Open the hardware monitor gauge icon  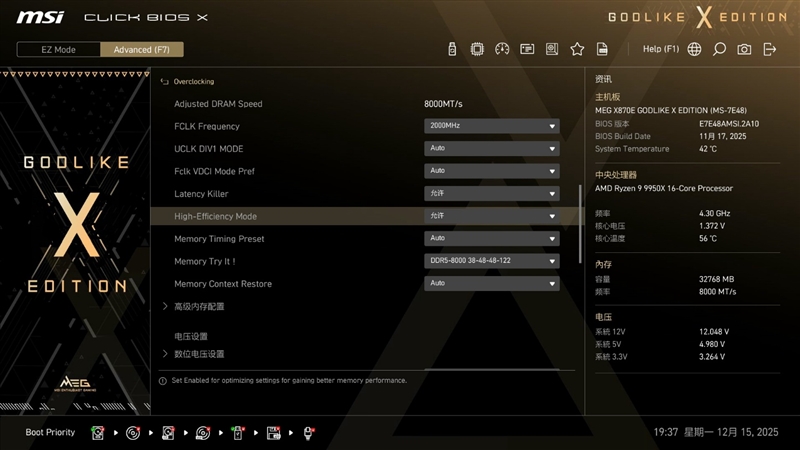click(x=502, y=49)
